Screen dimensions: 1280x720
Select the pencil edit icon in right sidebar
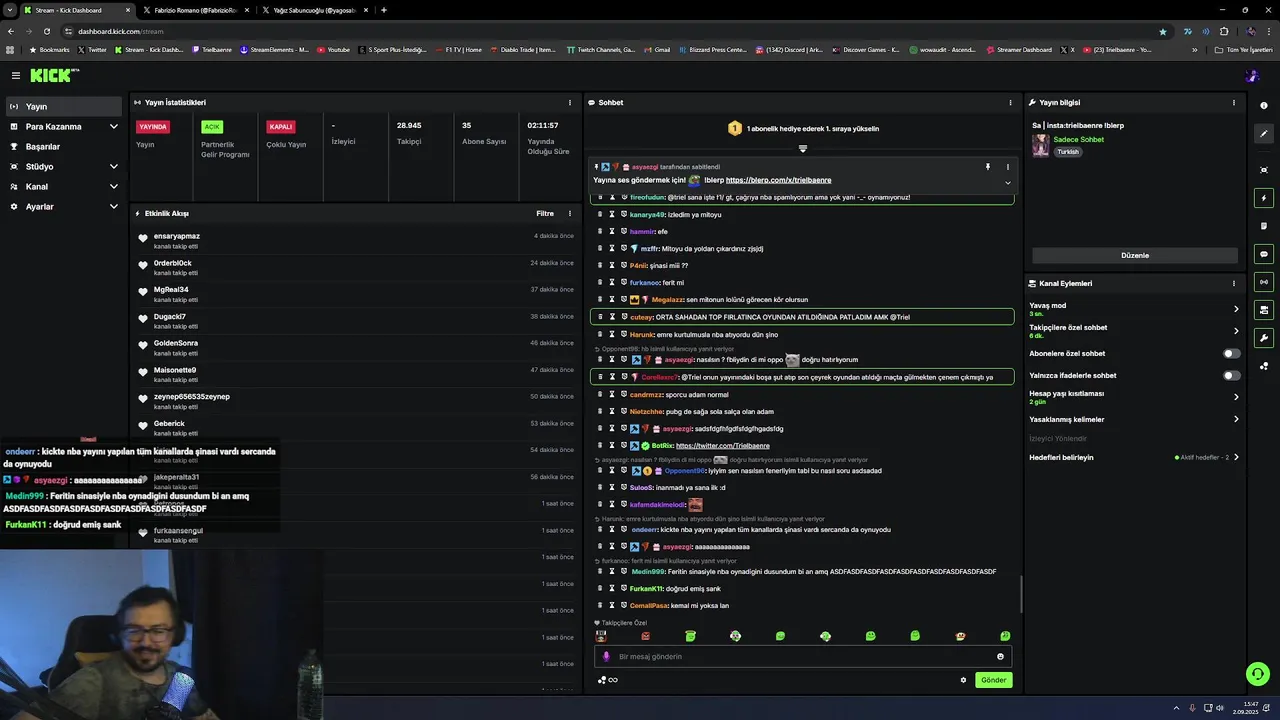1264,133
